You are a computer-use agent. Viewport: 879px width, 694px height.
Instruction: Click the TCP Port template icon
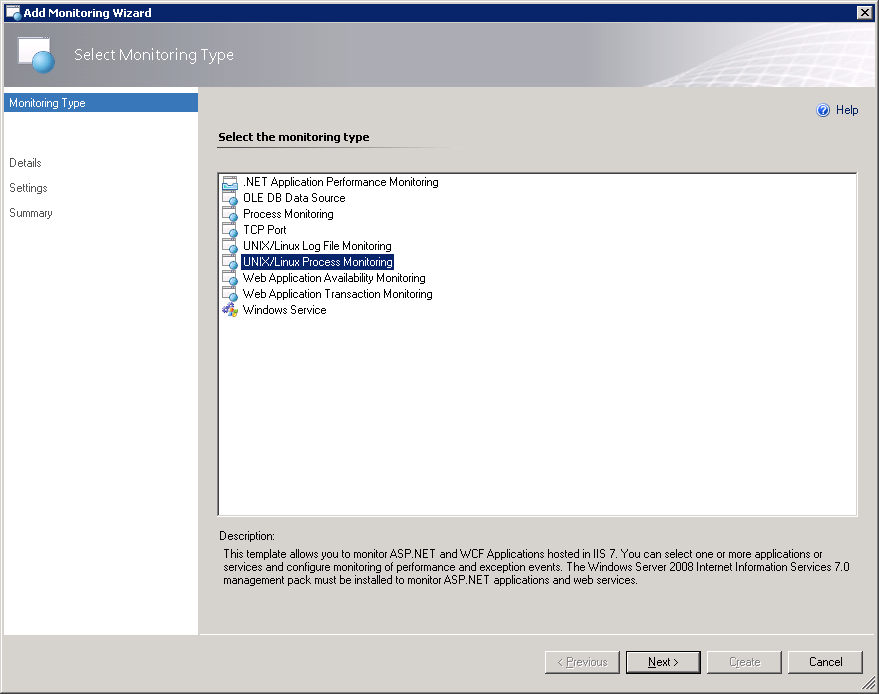[230, 231]
